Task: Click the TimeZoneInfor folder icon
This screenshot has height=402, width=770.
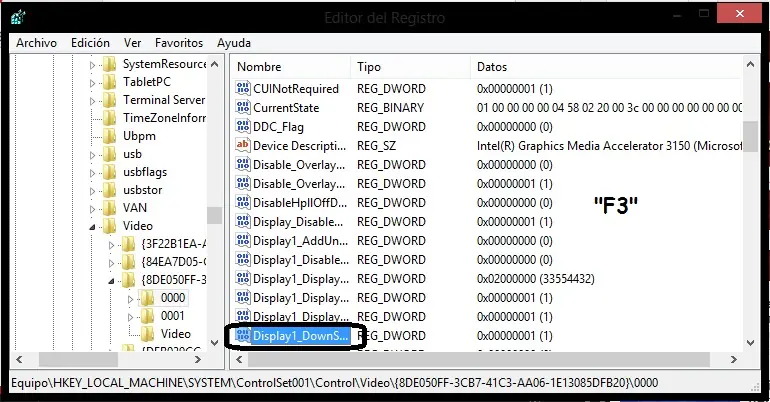Action: click(x=110, y=118)
